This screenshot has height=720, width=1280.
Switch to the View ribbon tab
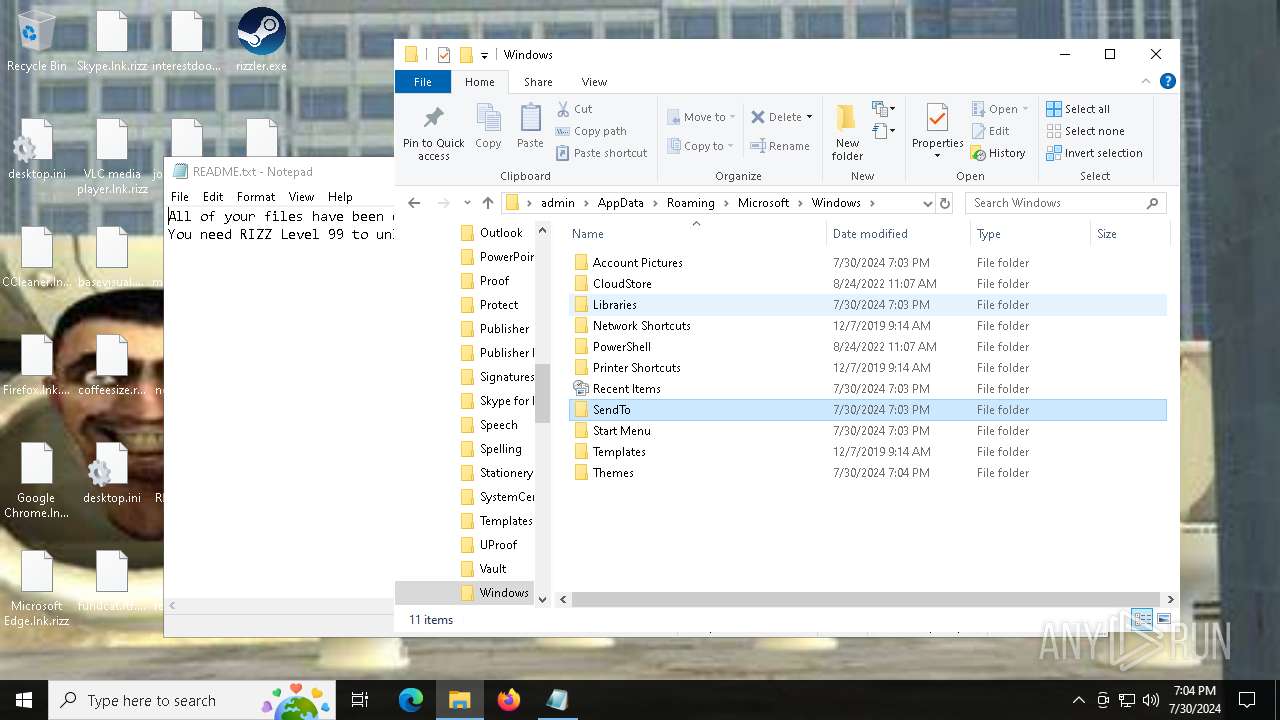click(x=594, y=82)
